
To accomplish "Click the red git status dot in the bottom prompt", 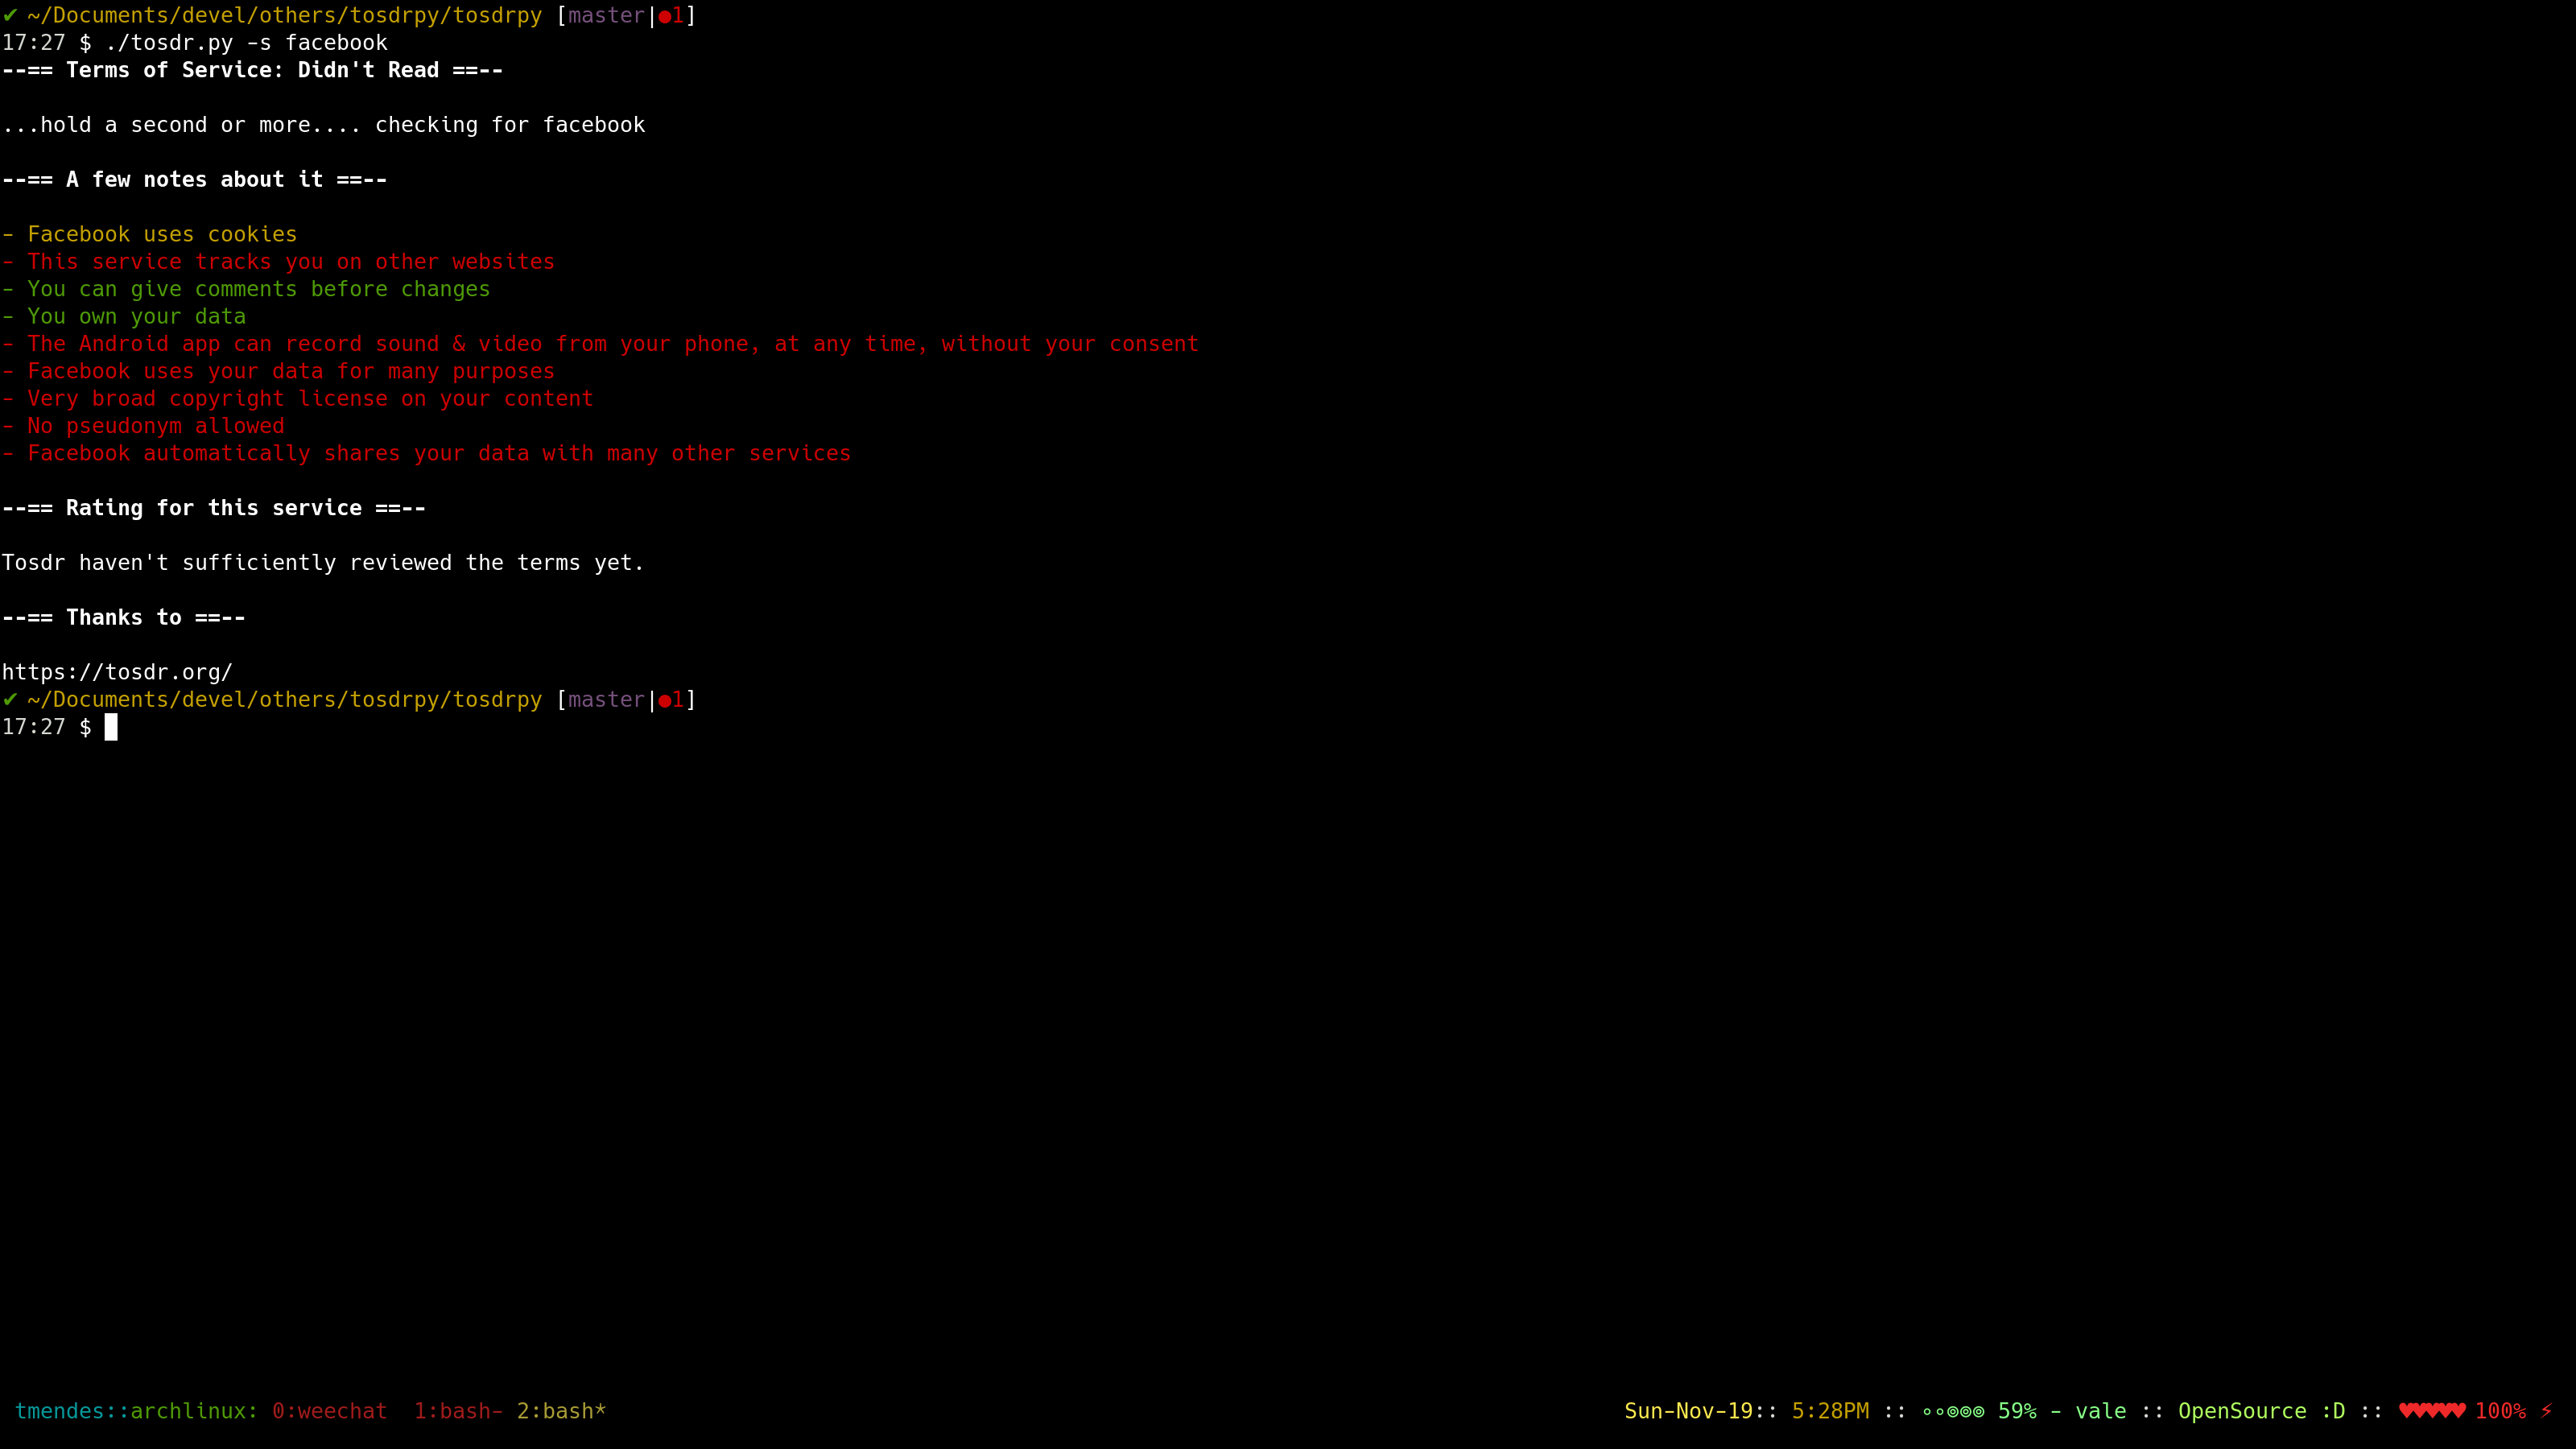I will (665, 700).
